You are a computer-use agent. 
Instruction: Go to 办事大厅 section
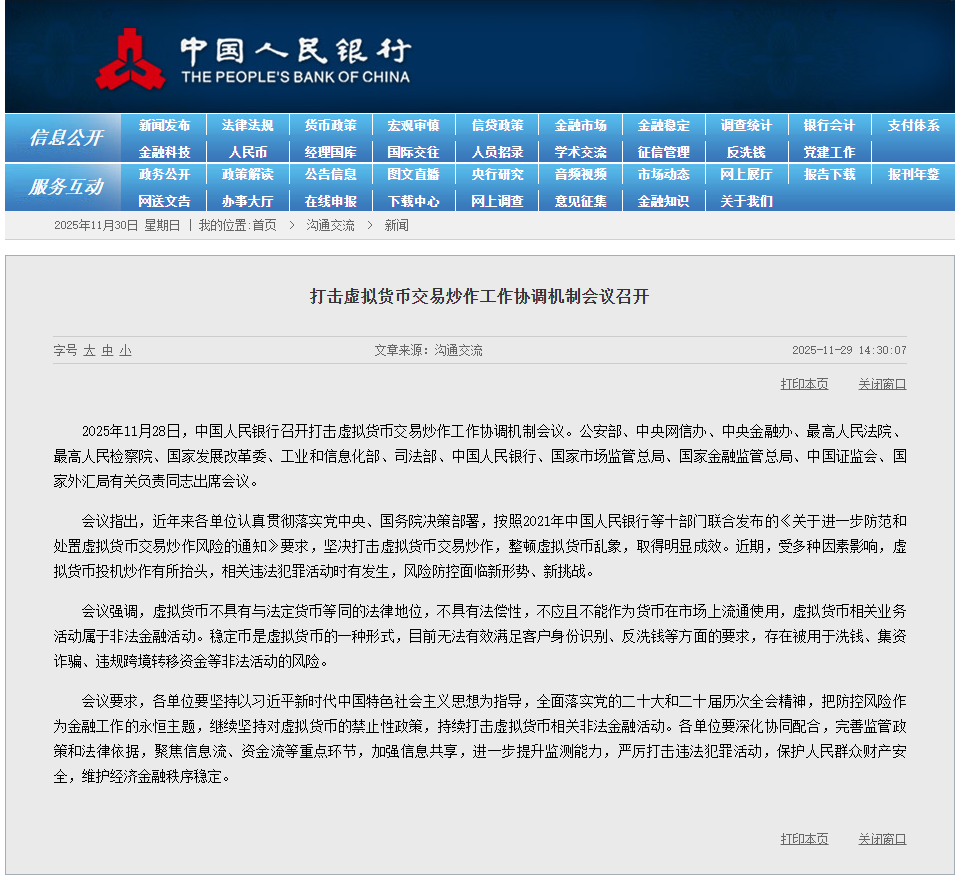pyautogui.click(x=248, y=201)
